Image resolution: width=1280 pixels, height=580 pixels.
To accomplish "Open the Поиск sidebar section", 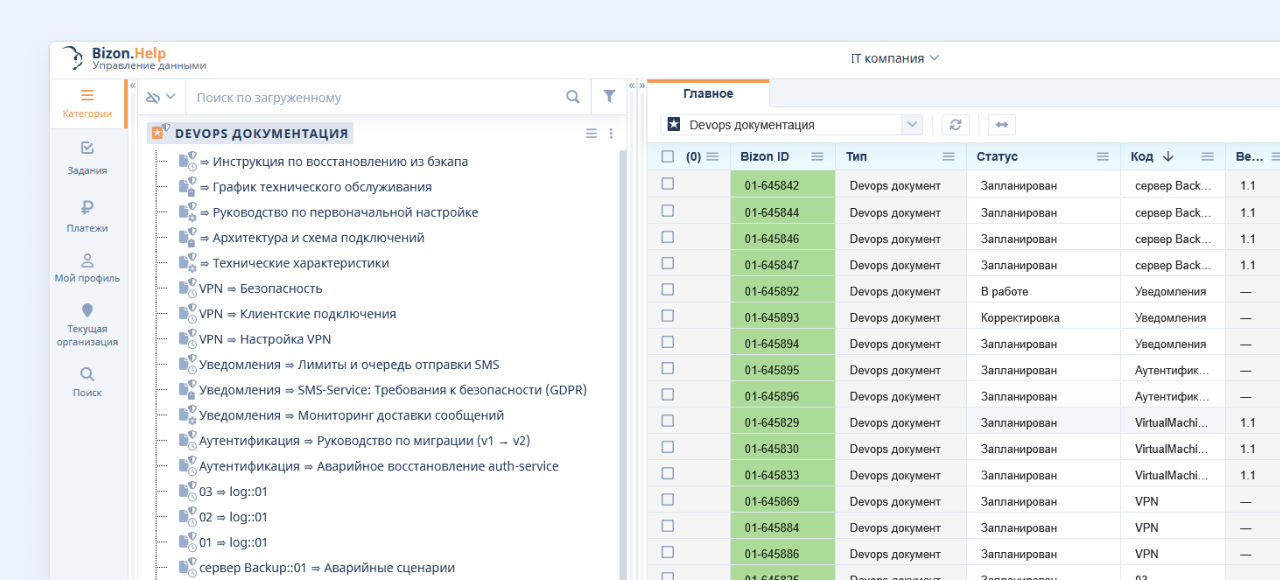I will click(x=87, y=382).
